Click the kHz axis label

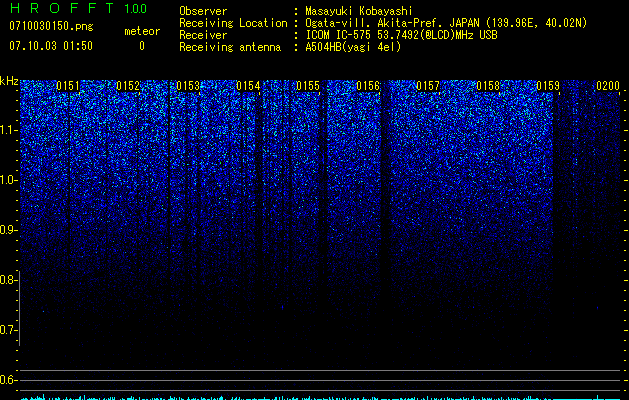pos(9,81)
